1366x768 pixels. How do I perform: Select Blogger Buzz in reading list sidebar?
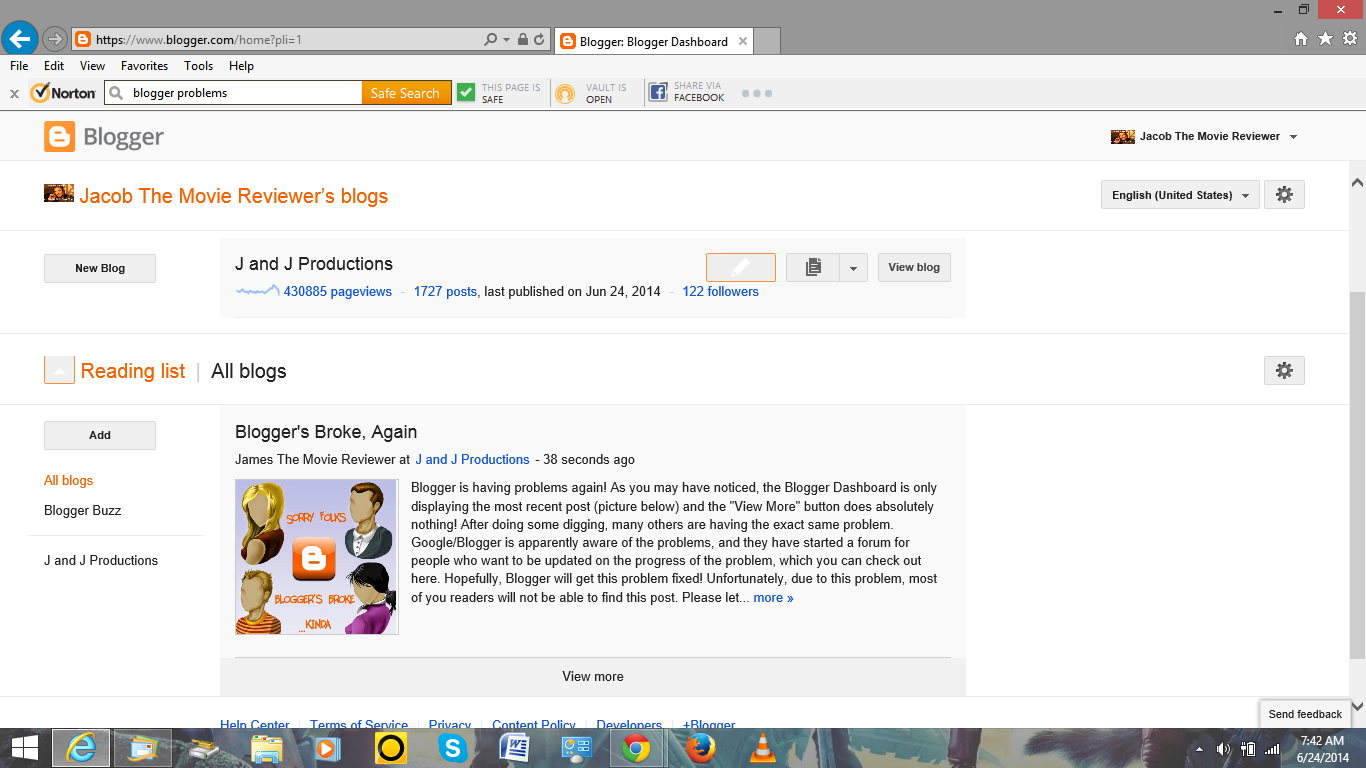(82, 510)
